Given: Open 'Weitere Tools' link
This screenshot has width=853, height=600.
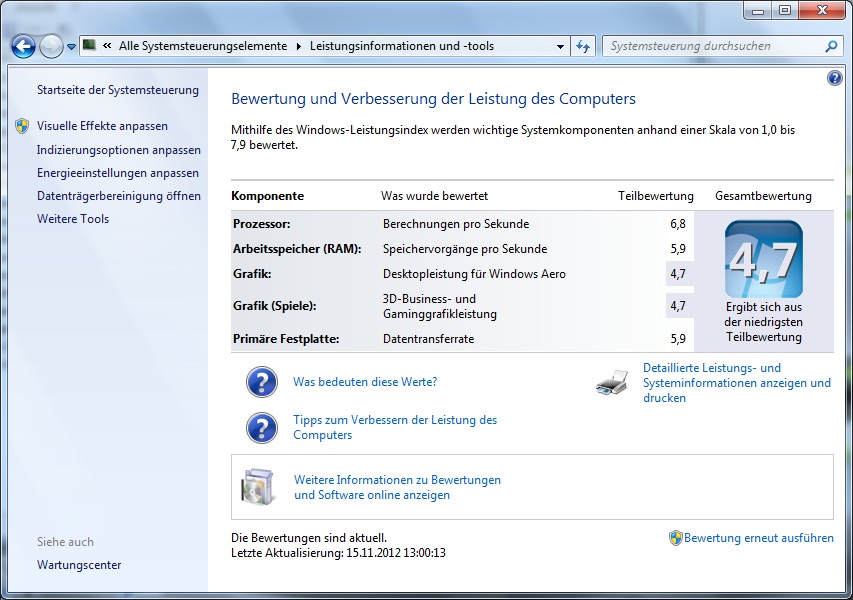Looking at the screenshot, I should click(73, 219).
